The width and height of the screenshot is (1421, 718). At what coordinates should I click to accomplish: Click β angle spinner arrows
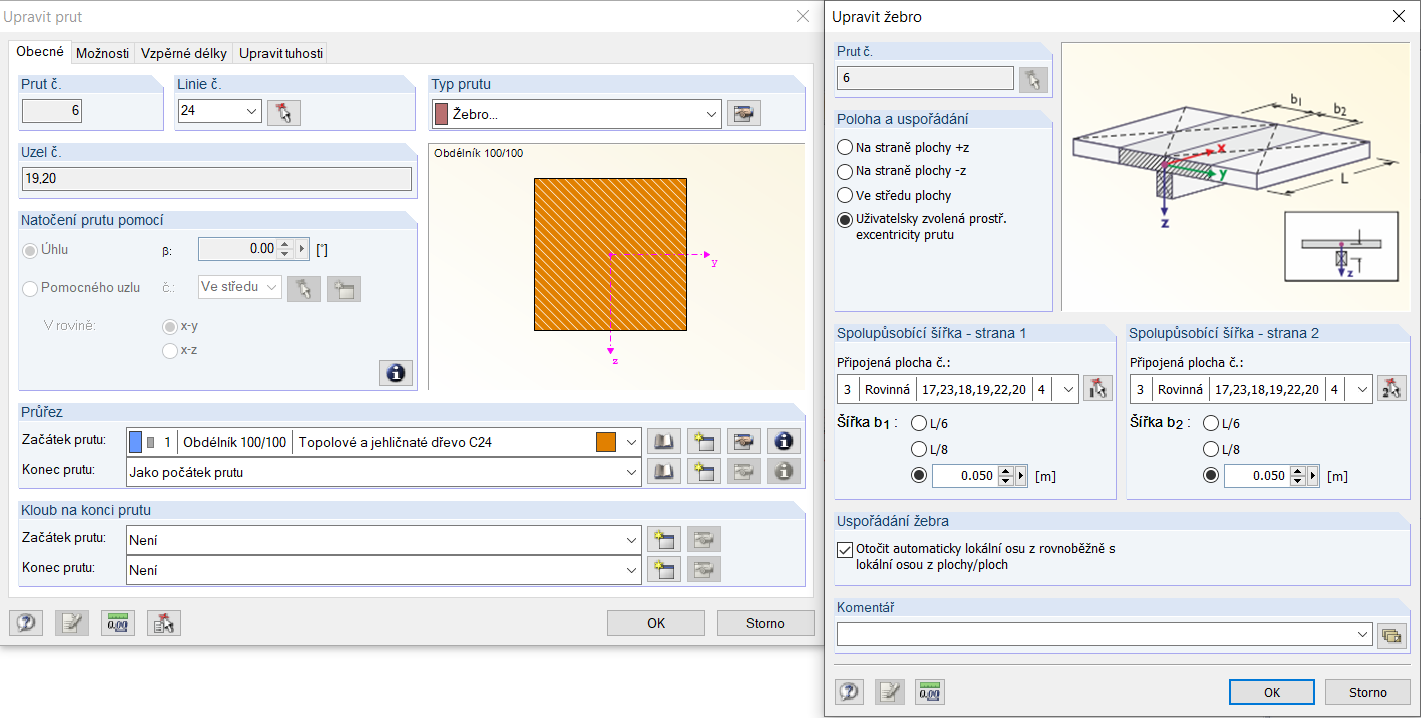pos(284,248)
